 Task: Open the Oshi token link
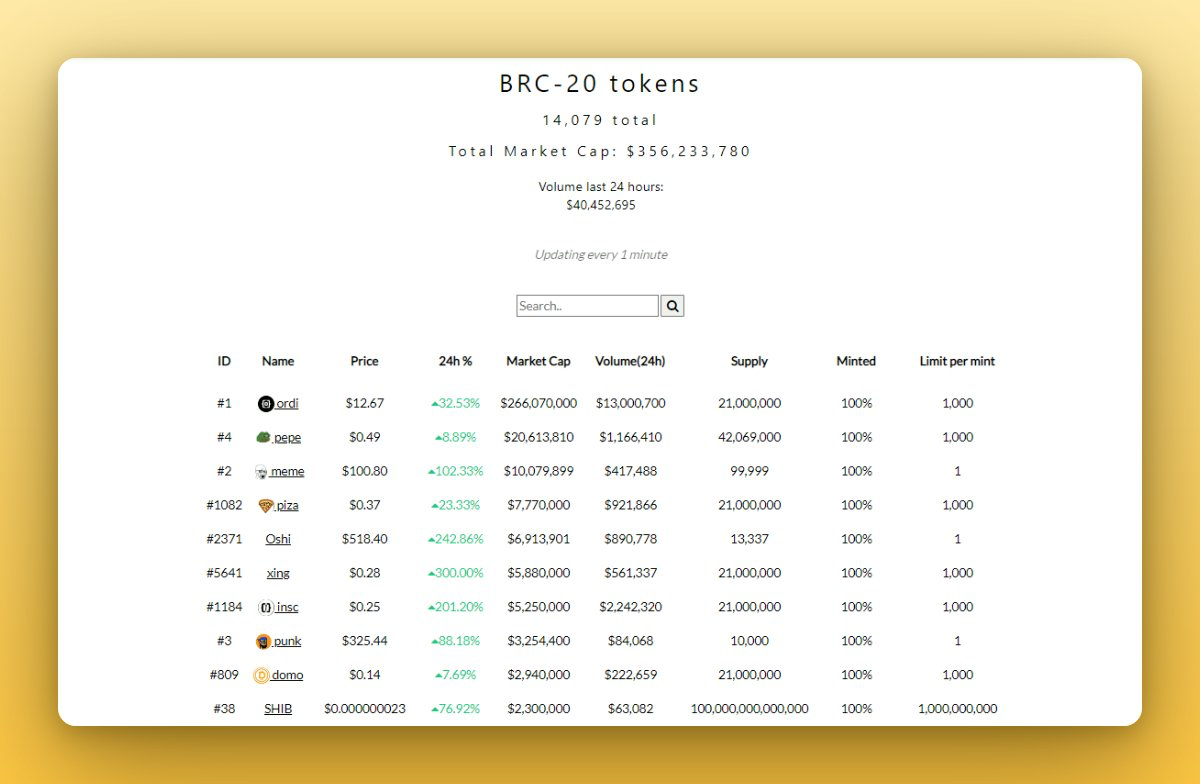(x=277, y=539)
